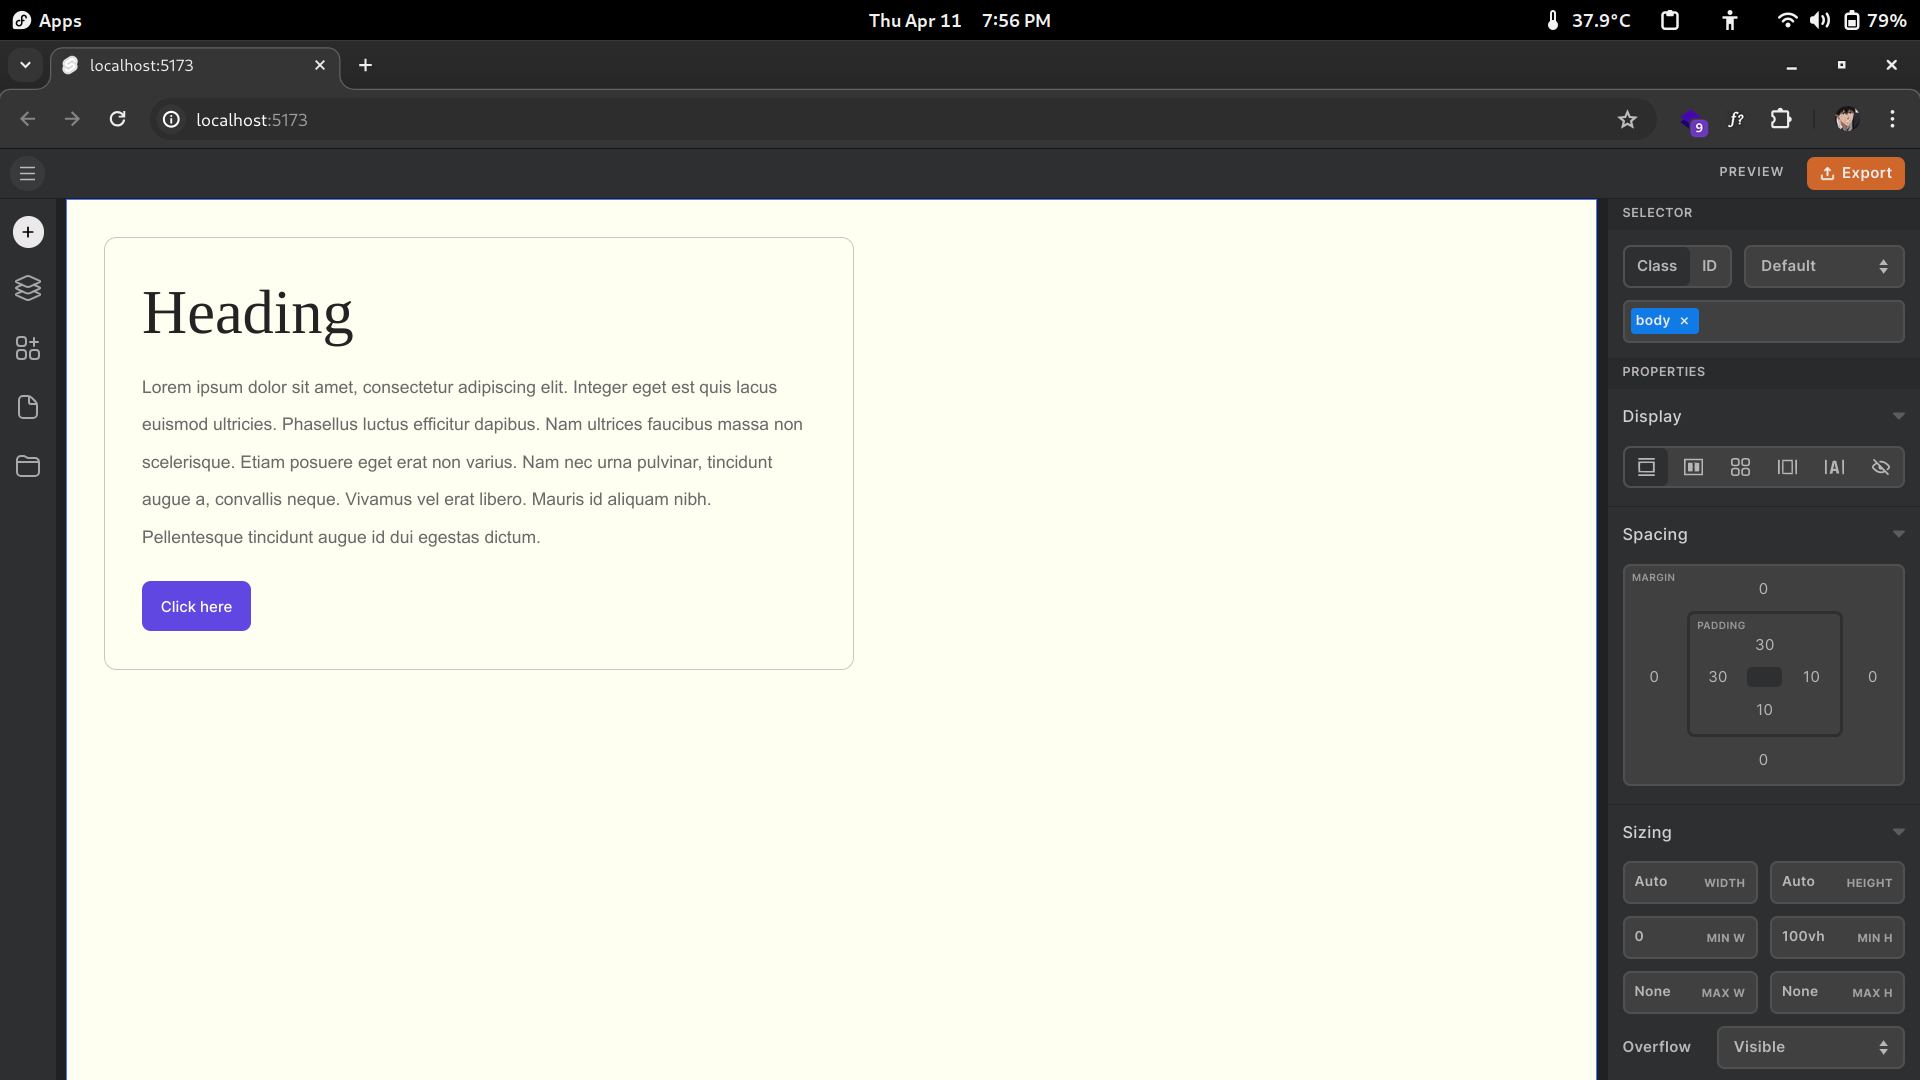
Task: Remove the body selector tag
Action: tap(1684, 321)
